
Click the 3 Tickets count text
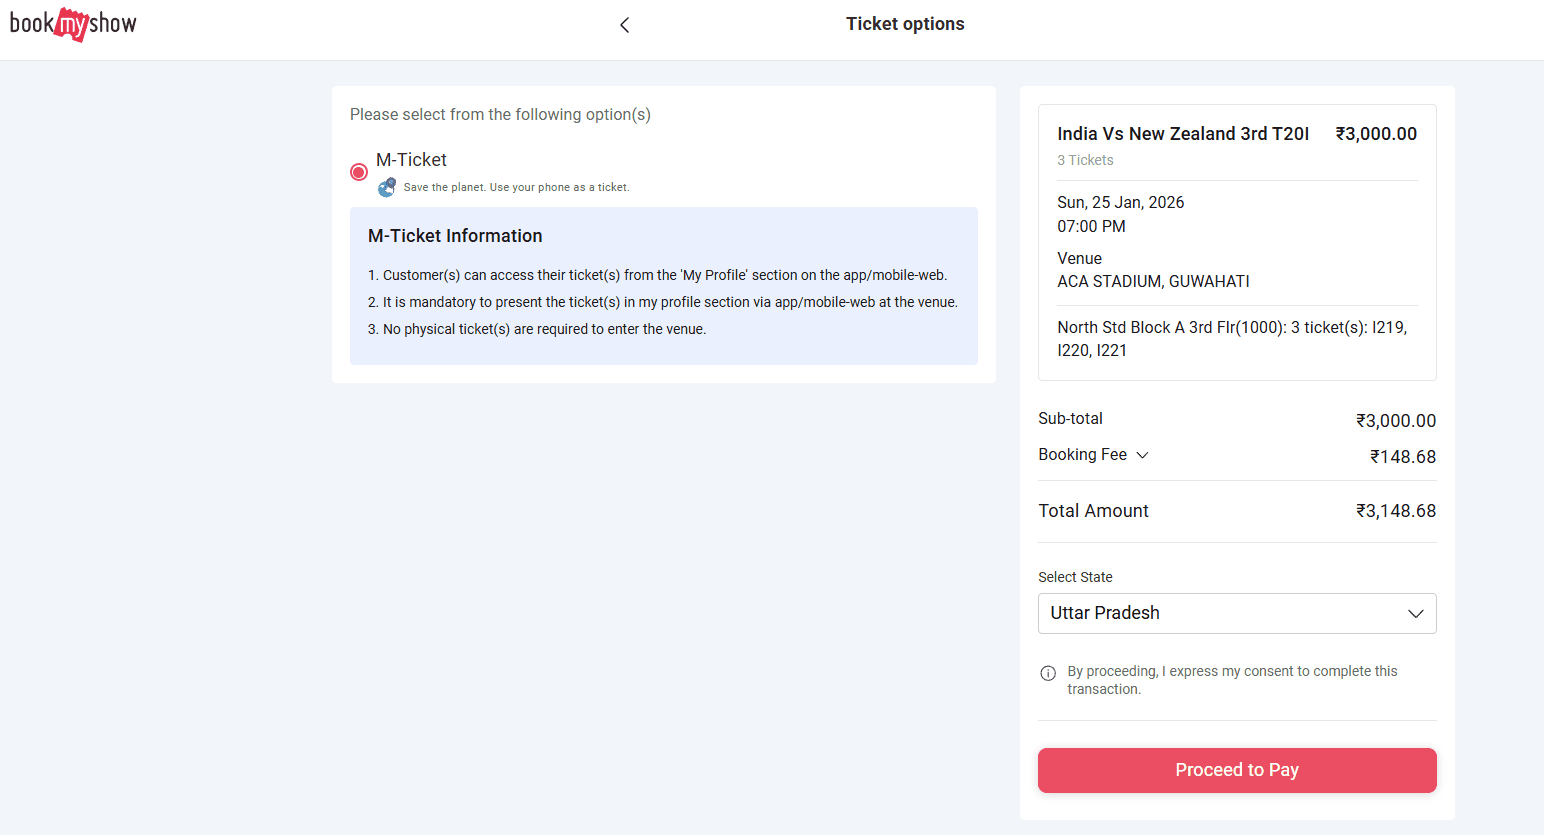pyautogui.click(x=1085, y=160)
